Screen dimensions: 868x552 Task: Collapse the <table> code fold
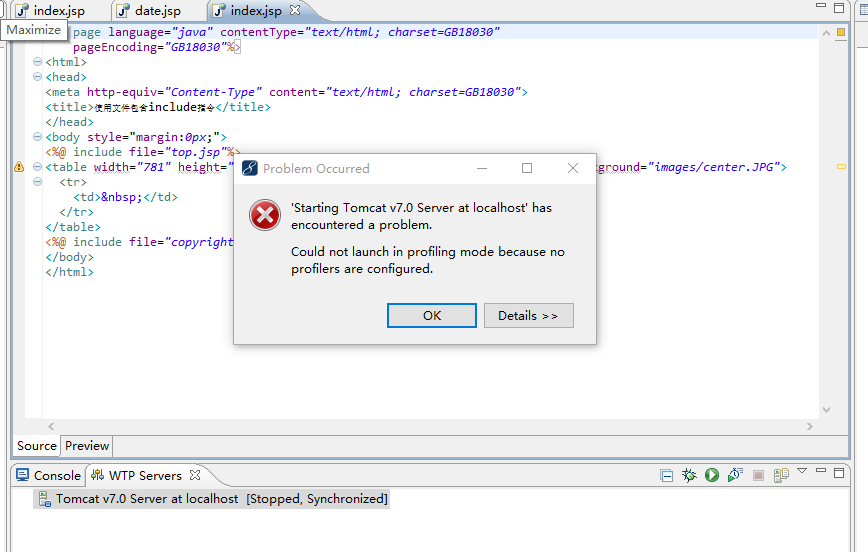[37, 166]
